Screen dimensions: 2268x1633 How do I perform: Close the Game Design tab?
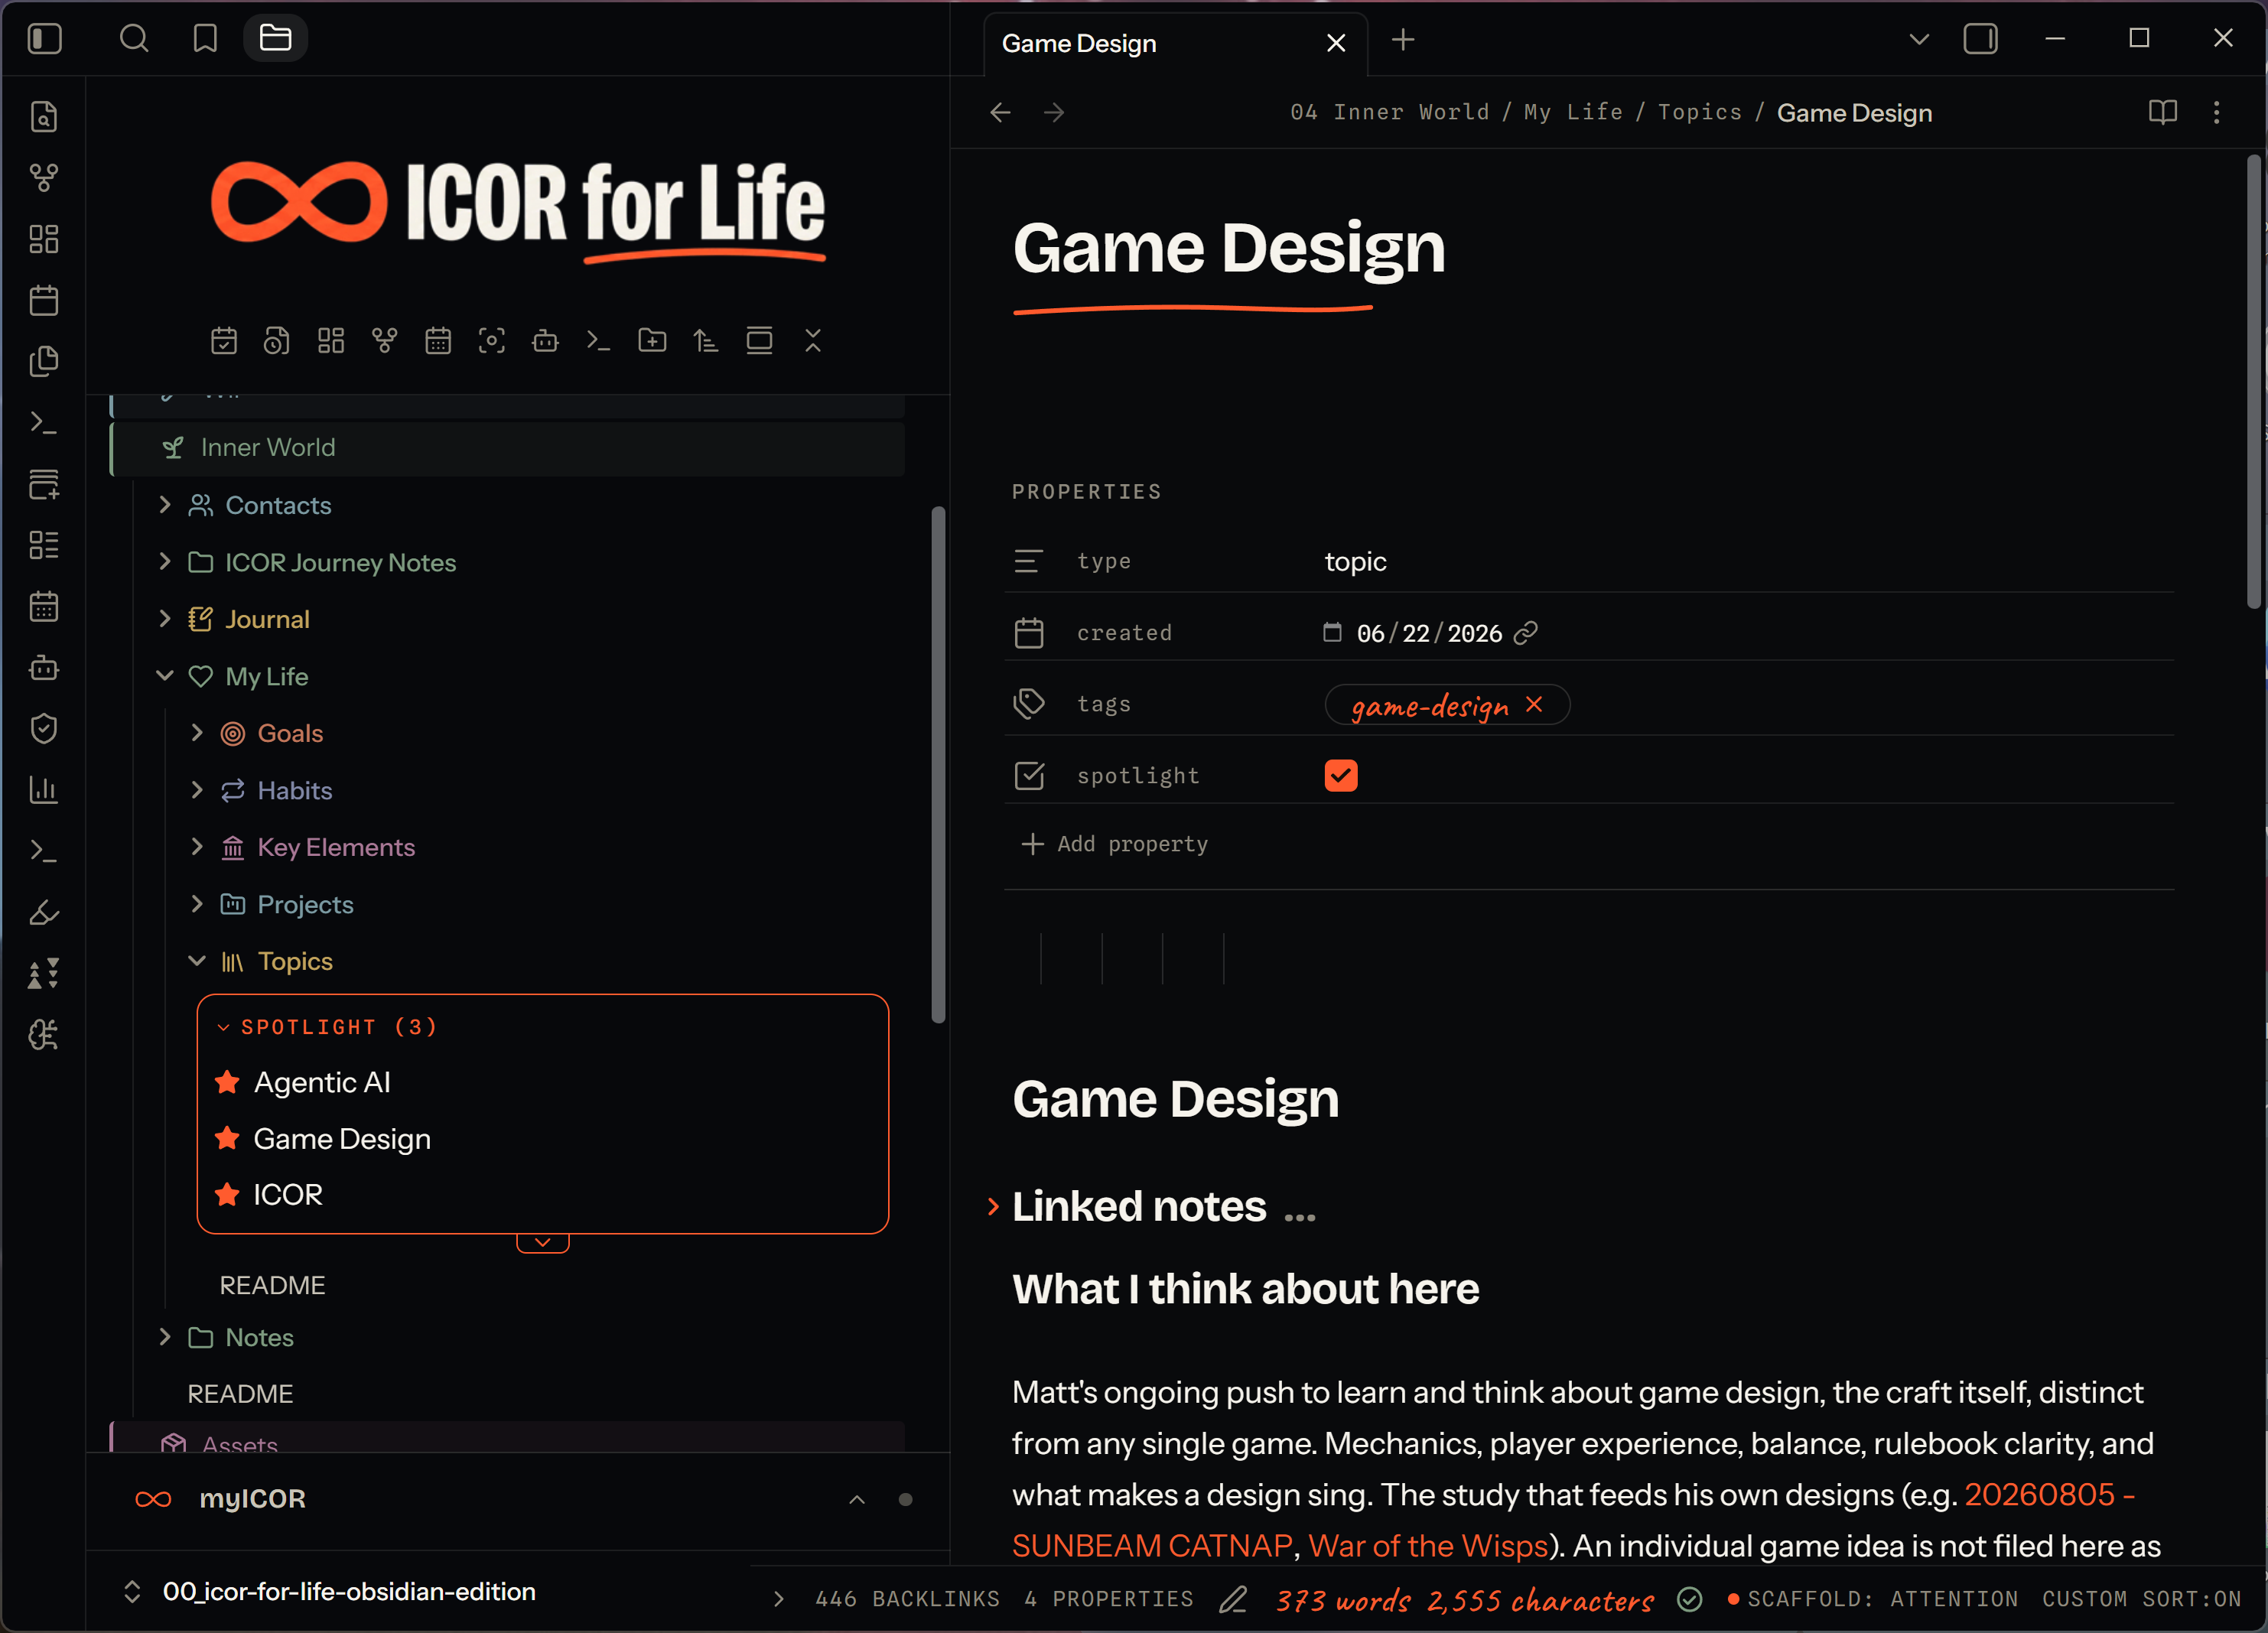[1335, 43]
